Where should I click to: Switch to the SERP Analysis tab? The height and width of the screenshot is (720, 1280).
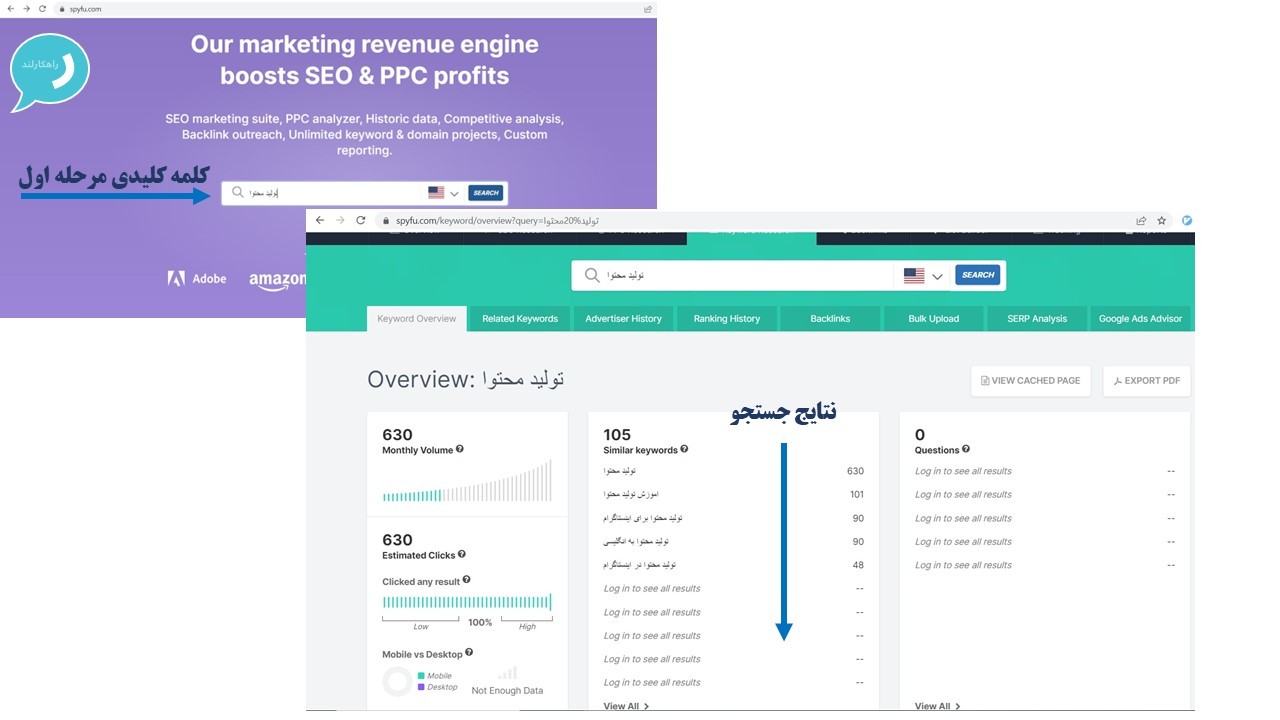(x=1037, y=319)
